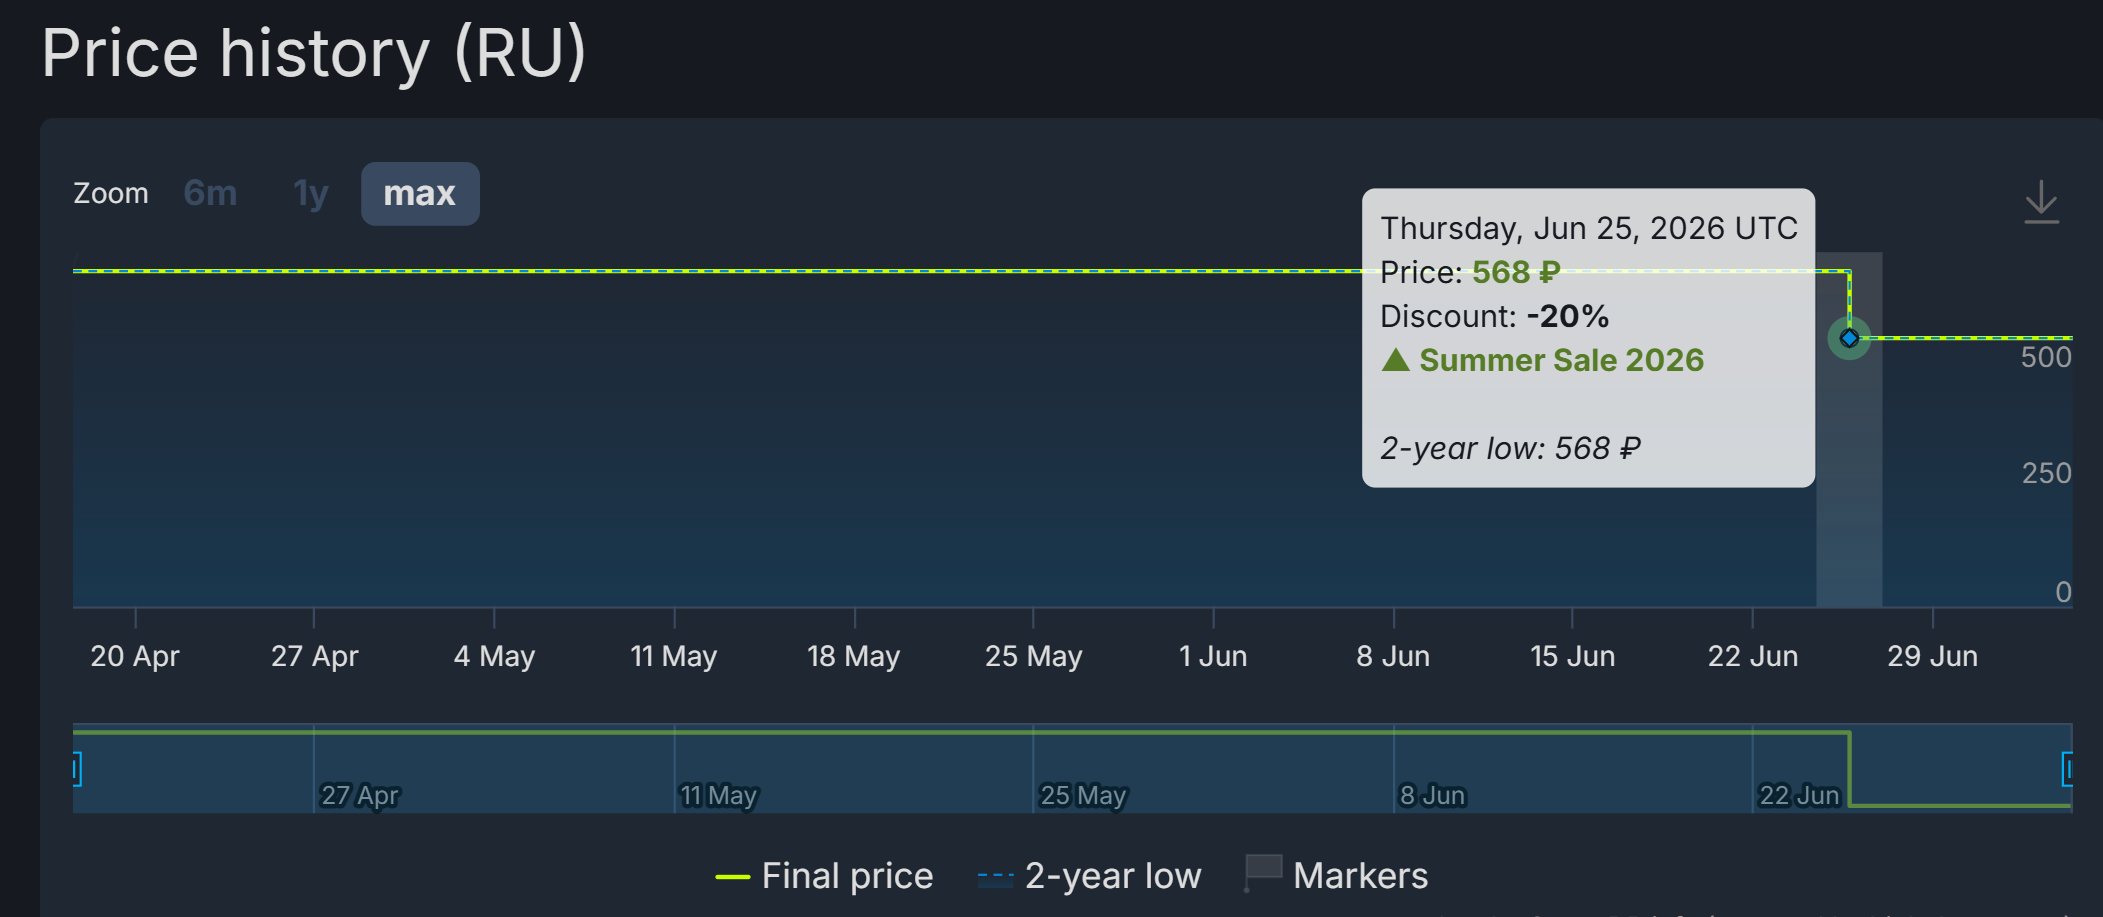Select the max zoom range button
The width and height of the screenshot is (2103, 917).
tap(420, 193)
